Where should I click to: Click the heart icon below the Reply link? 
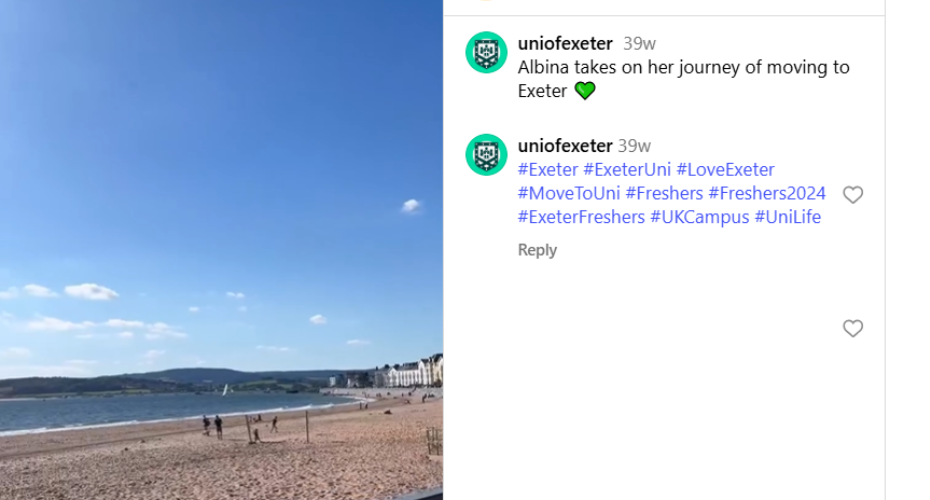click(852, 328)
